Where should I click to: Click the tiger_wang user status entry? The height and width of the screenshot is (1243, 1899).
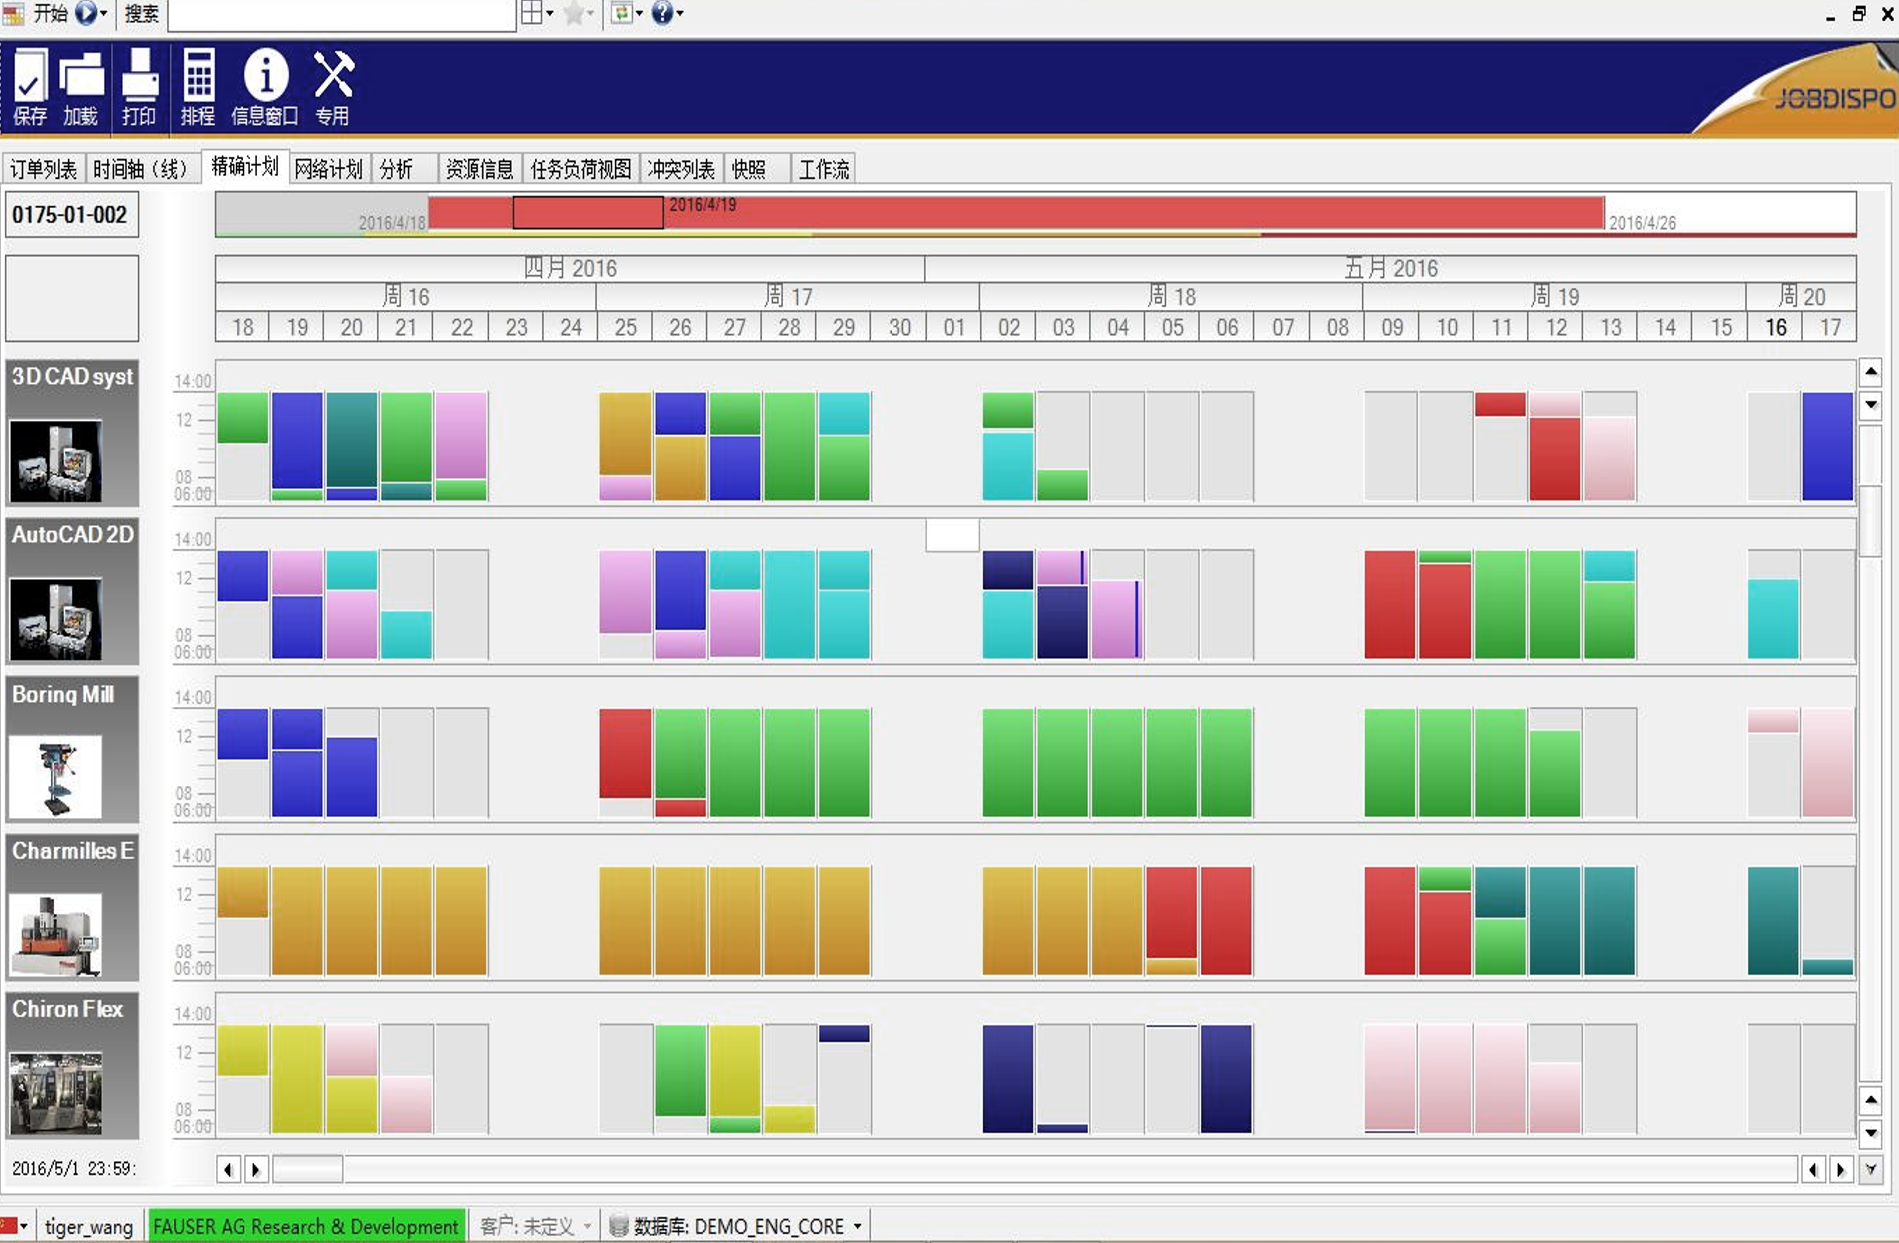[x=89, y=1226]
